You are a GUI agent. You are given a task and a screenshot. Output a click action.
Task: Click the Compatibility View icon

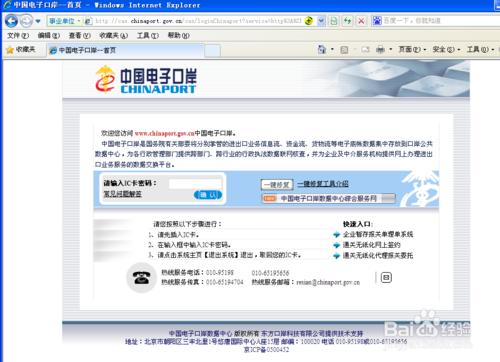coord(333,21)
